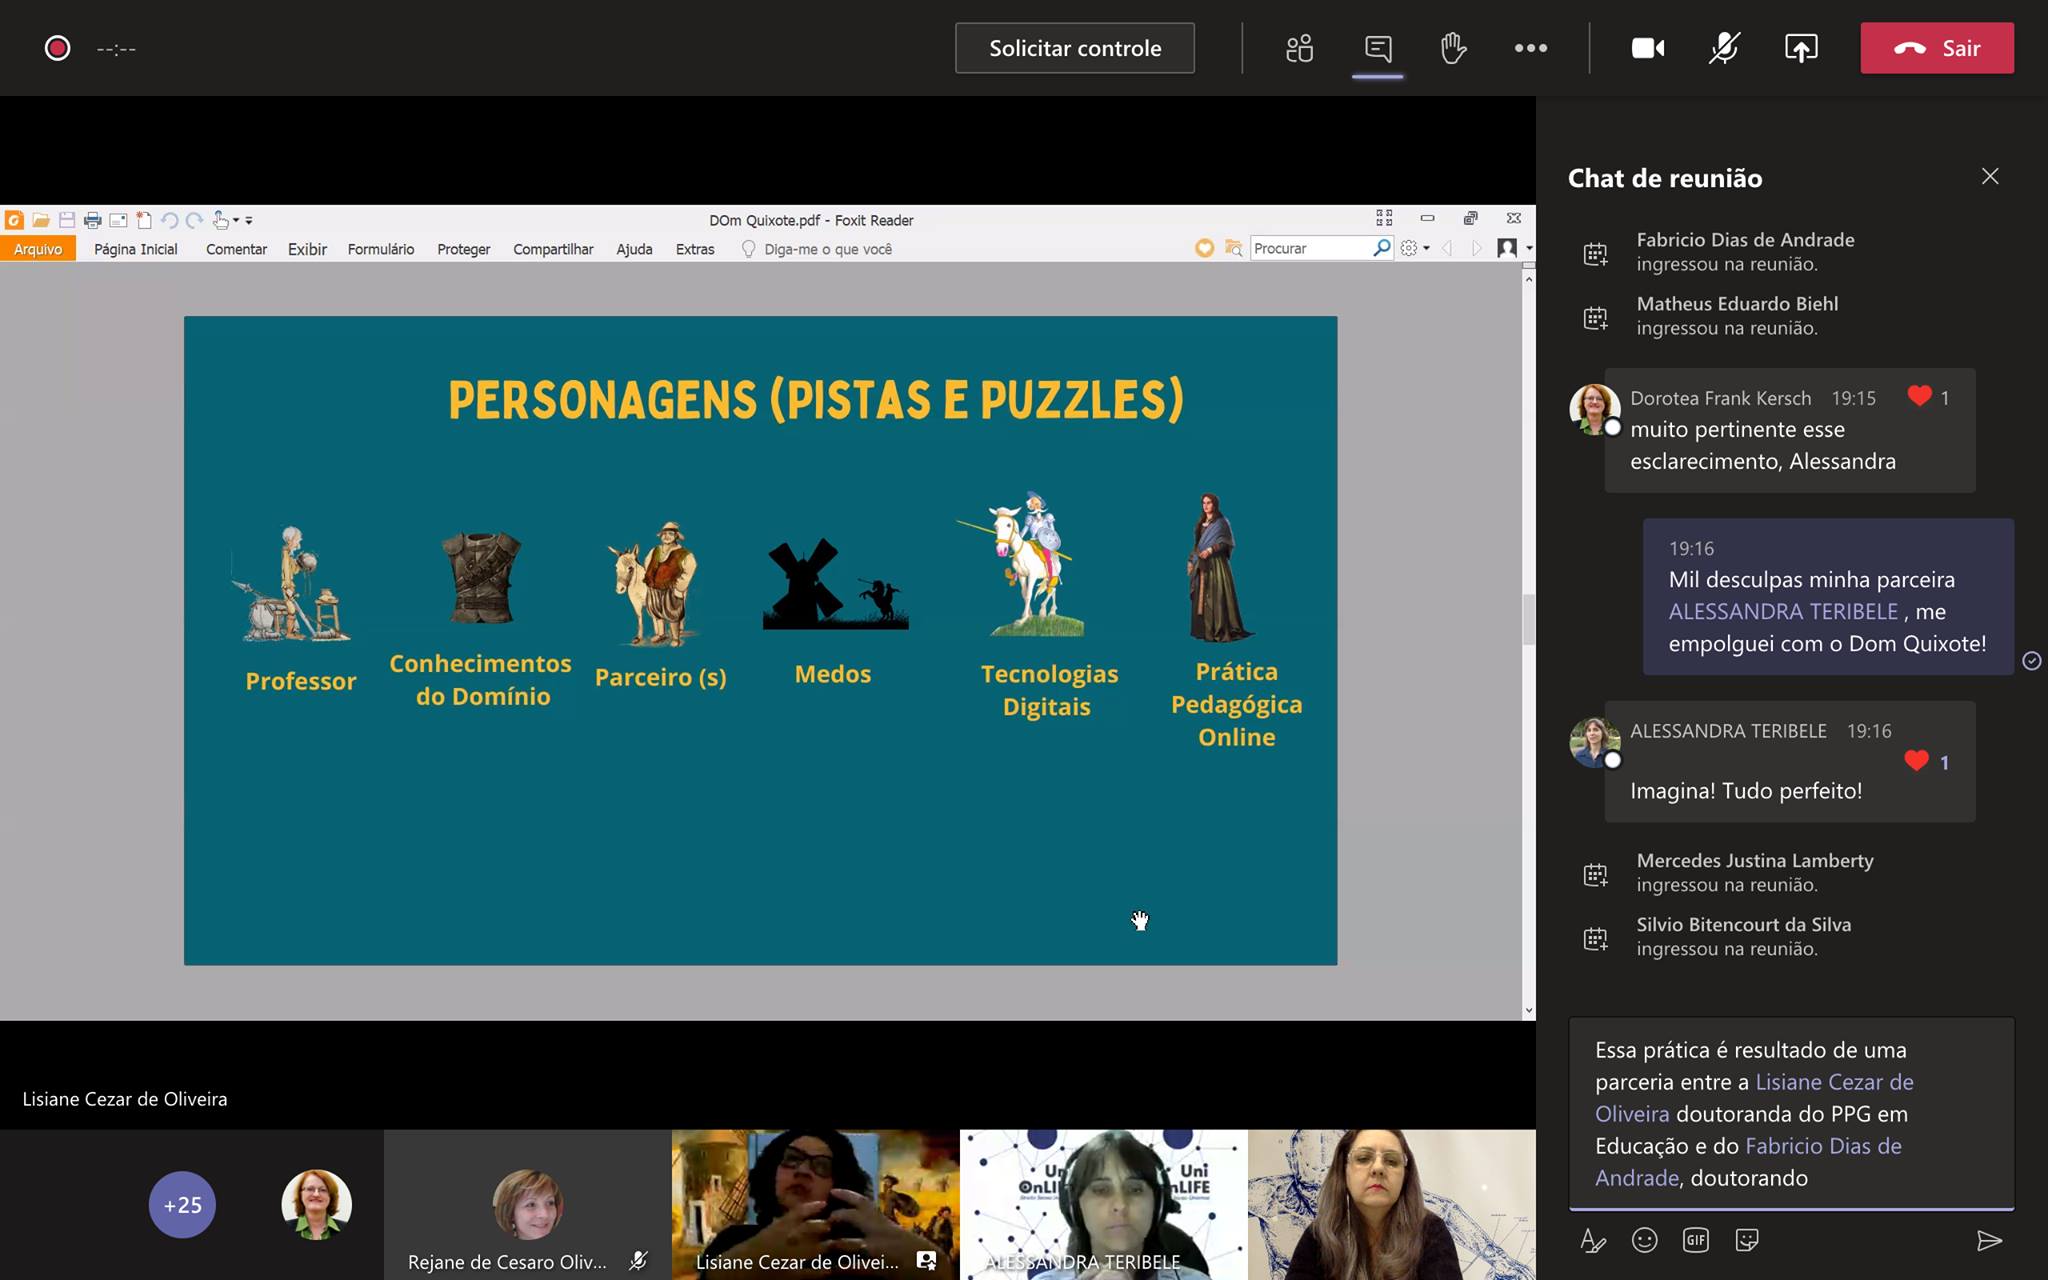Open message formatting options
The width and height of the screenshot is (2048, 1280).
(1593, 1241)
